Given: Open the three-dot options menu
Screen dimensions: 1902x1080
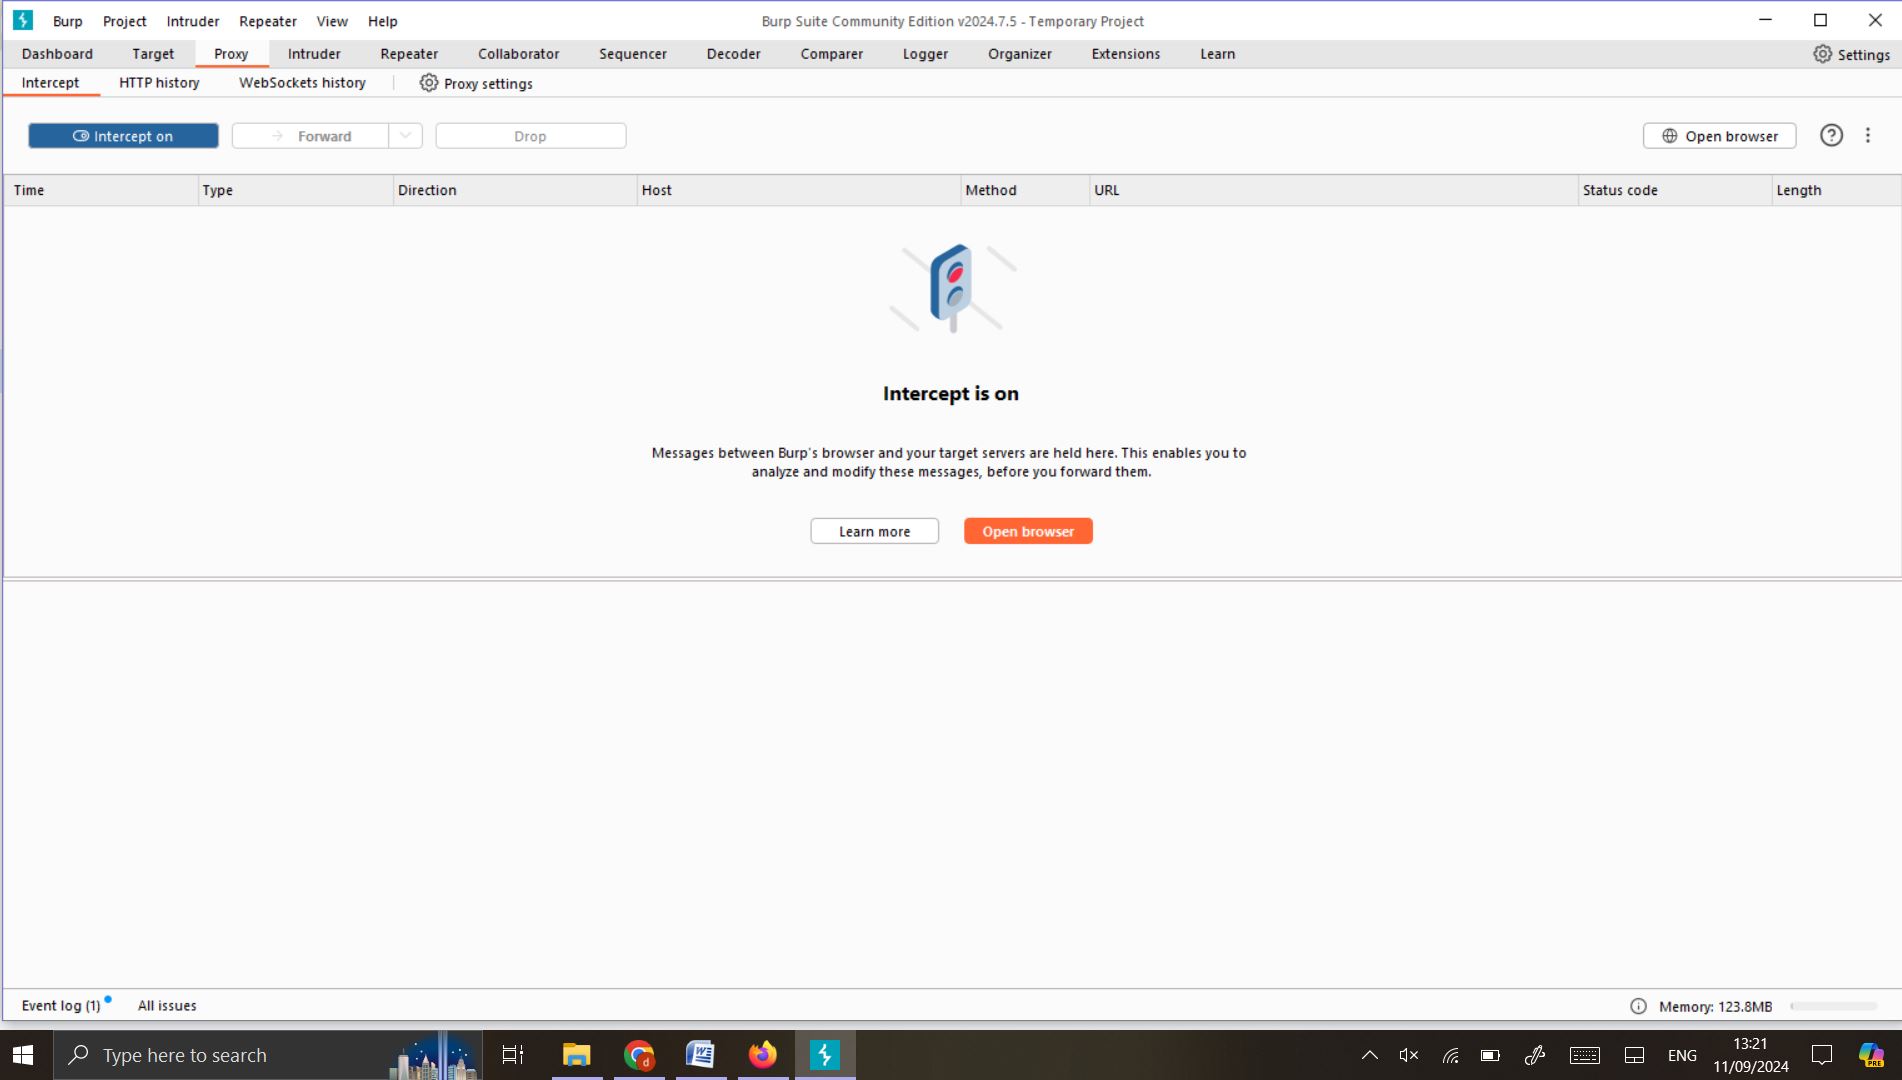Looking at the screenshot, I should 1867,136.
